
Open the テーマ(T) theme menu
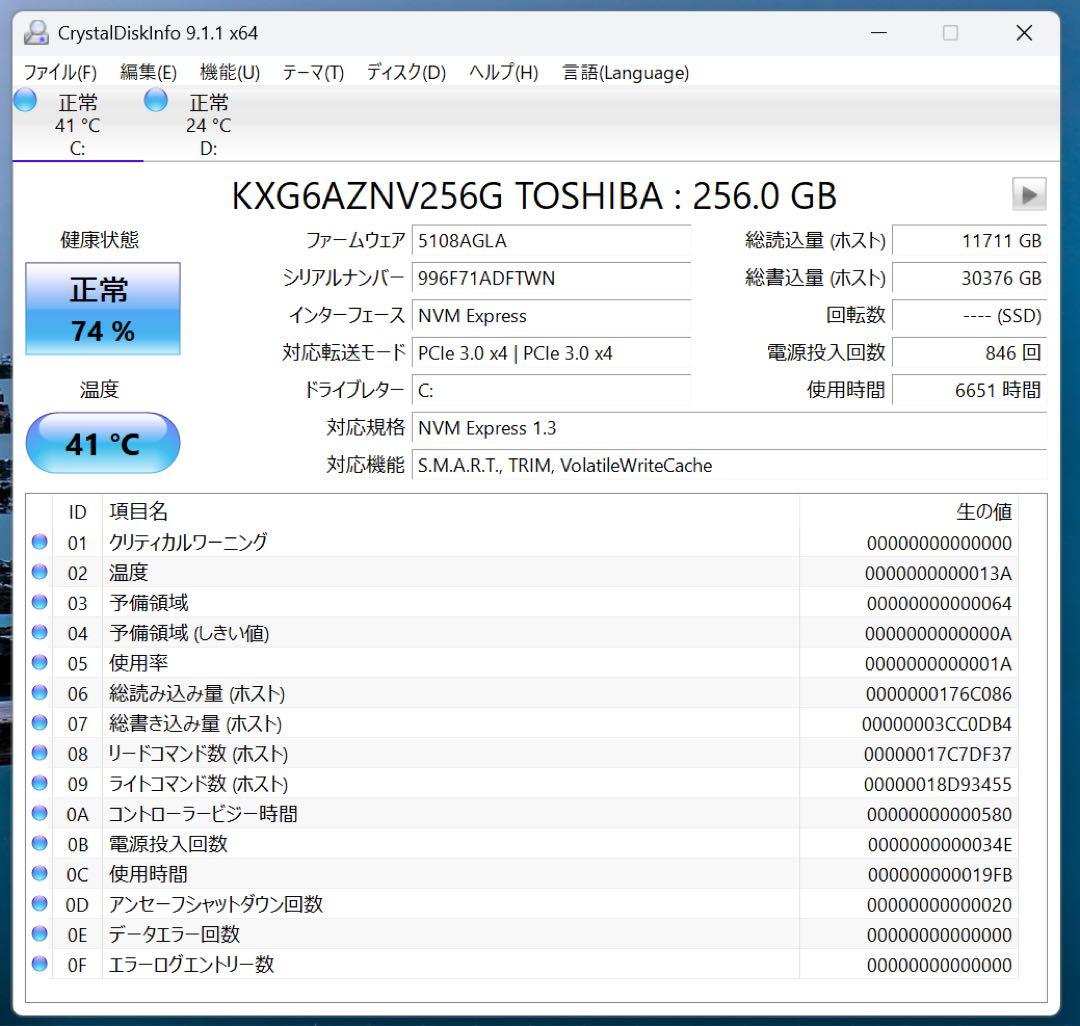coord(312,72)
